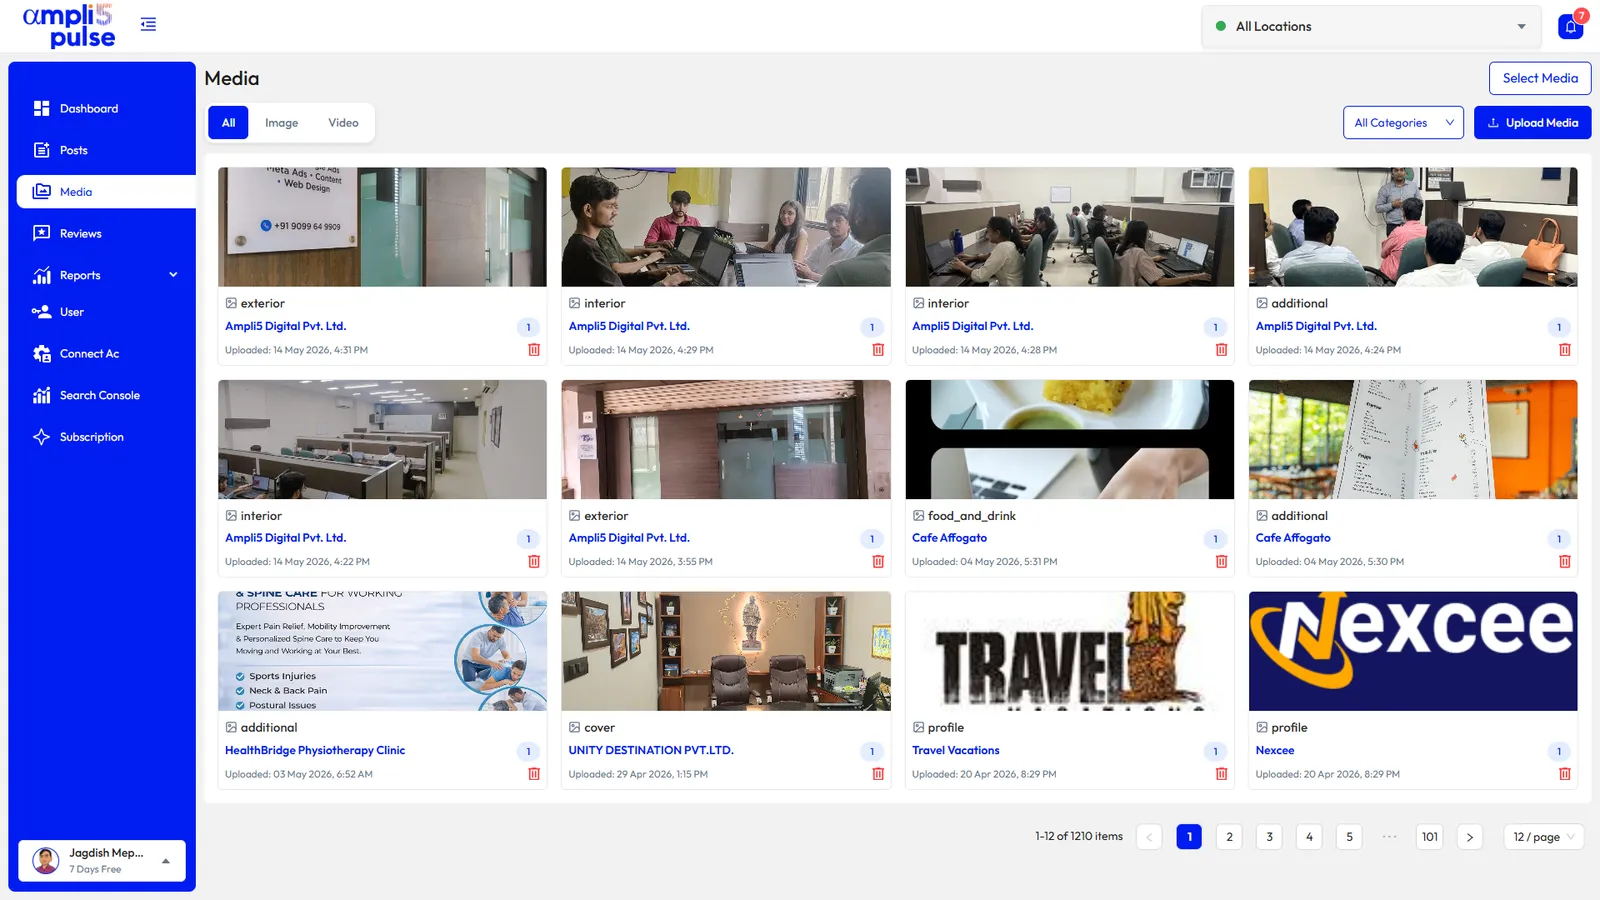
Task: Open the Nexcee logo thumbnail
Action: click(1413, 651)
